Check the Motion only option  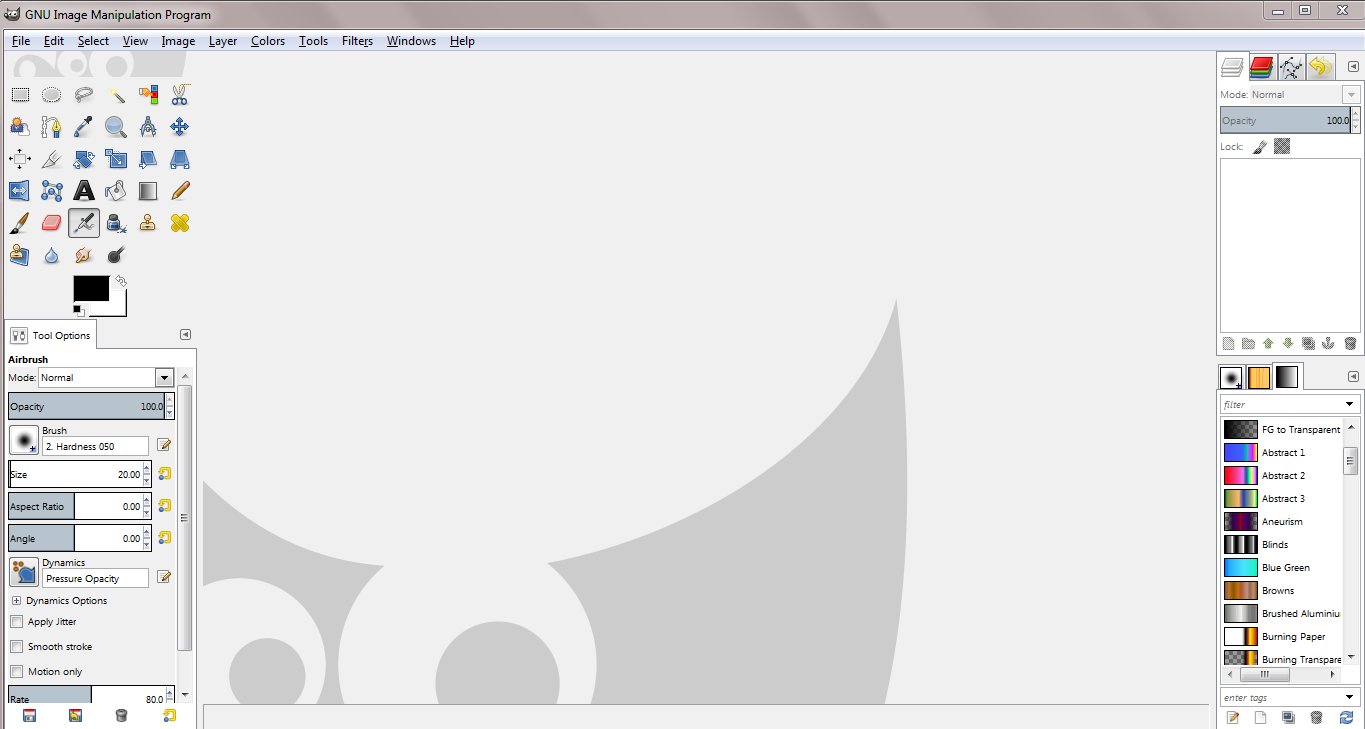[16, 672]
